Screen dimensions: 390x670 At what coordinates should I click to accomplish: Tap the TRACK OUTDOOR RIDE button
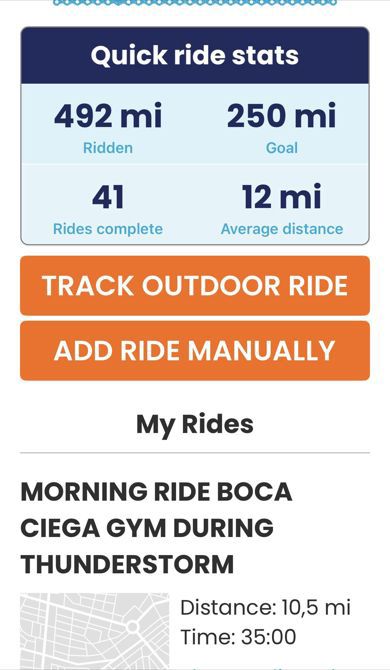195,285
